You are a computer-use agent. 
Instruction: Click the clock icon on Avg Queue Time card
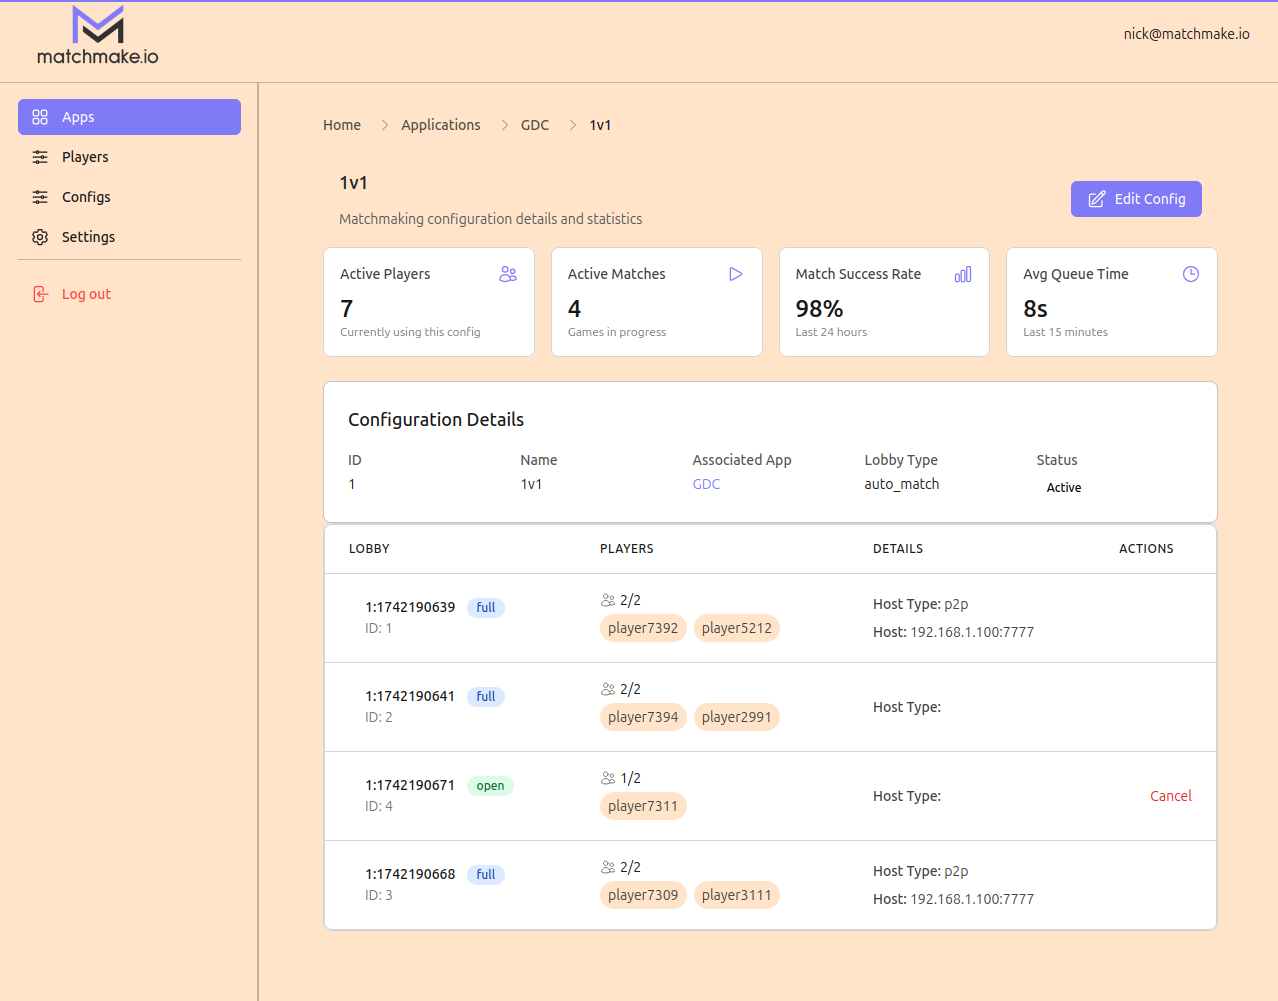coord(1190,273)
